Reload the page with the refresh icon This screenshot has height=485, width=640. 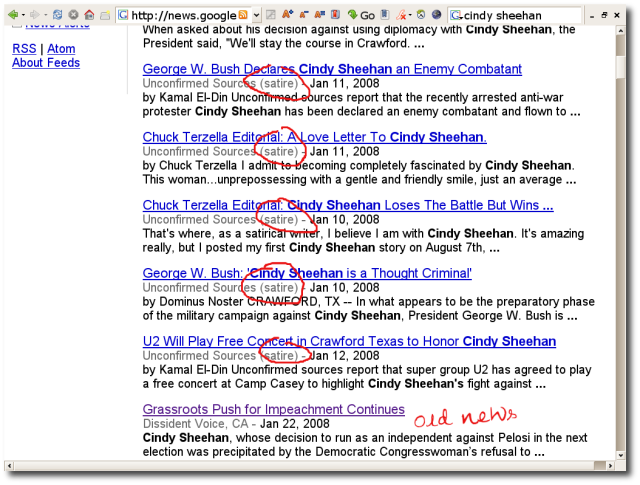(58, 15)
